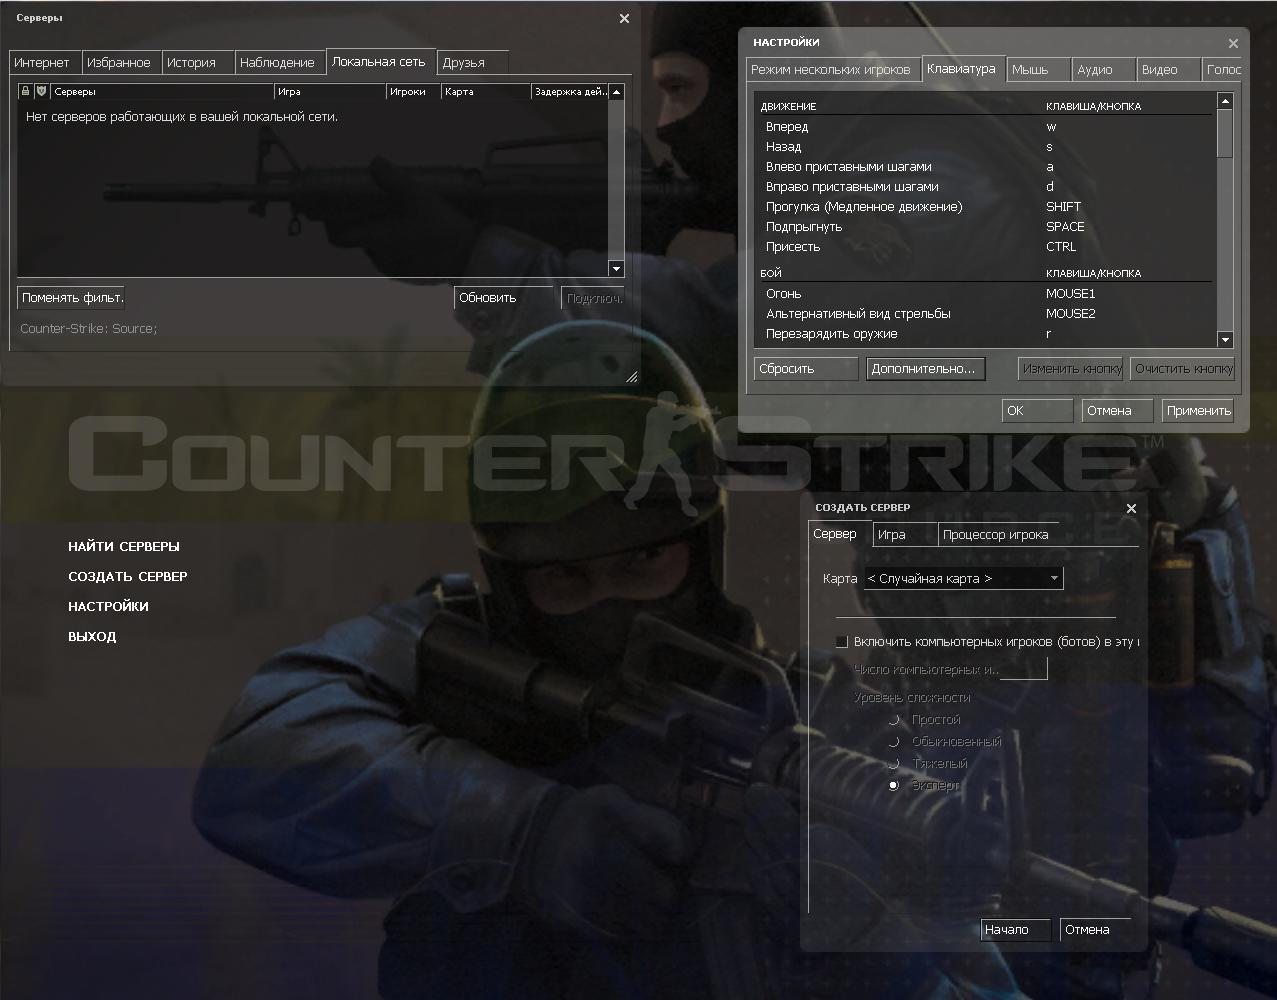
Task: Open СОЗДАТЬ СЕРВЕР from main menu
Action: point(128,577)
